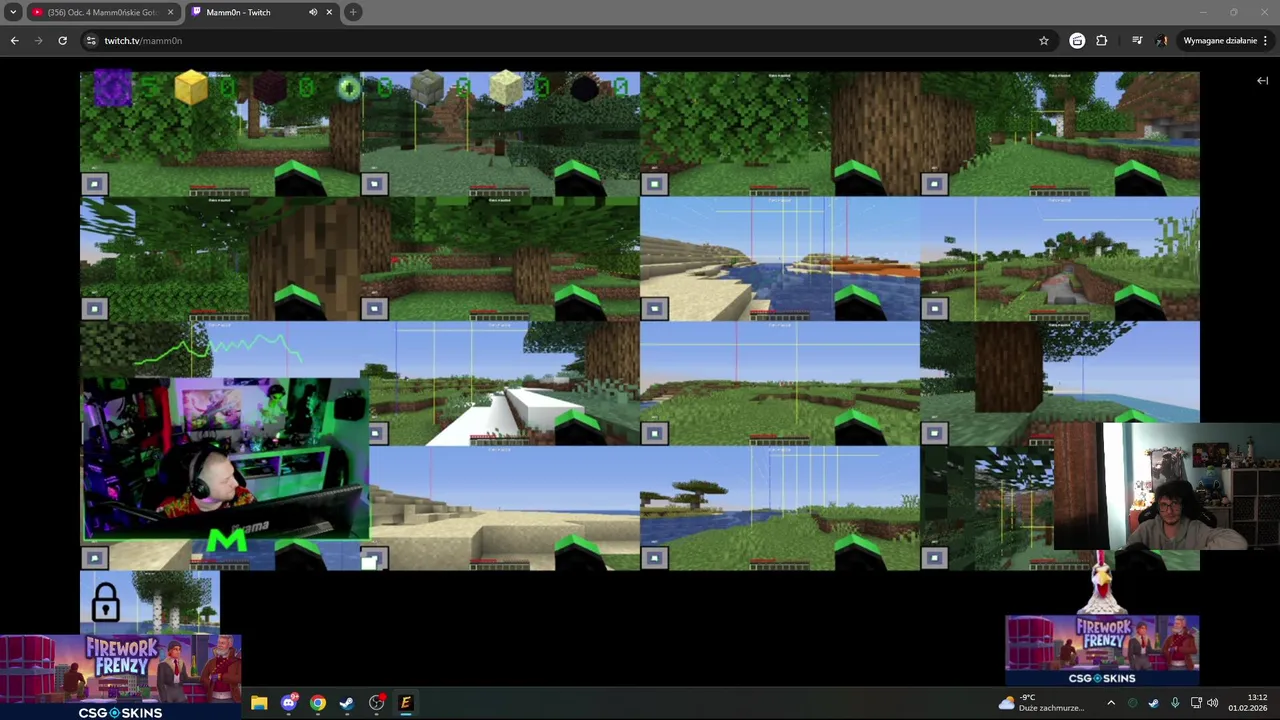Open the tab search dropdown arrow

(x=13, y=12)
